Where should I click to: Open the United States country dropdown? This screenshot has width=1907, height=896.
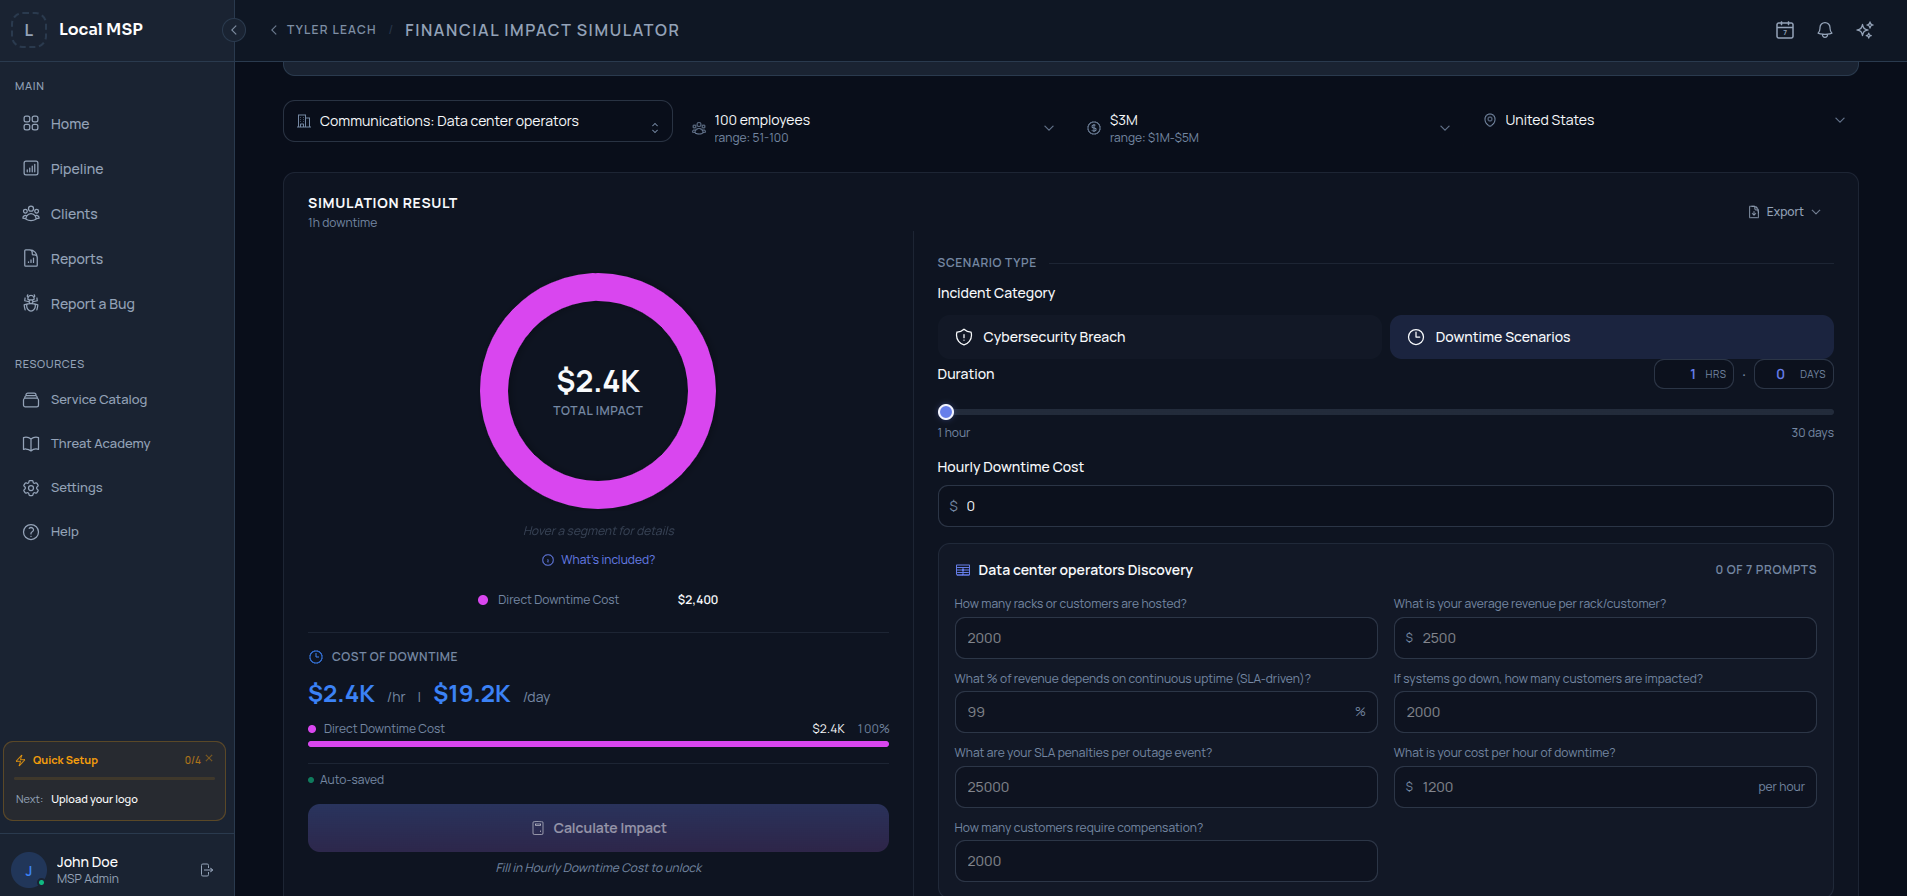(1663, 120)
